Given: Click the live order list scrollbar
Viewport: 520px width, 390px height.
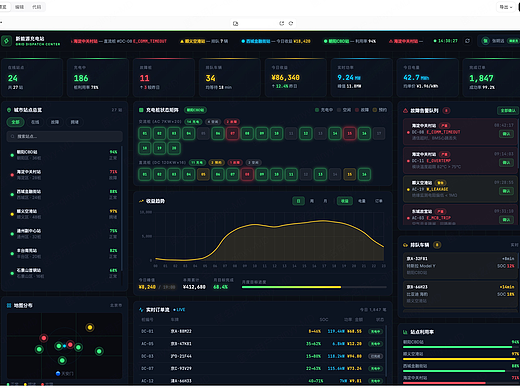Looking at the screenshot, I should pos(386,350).
